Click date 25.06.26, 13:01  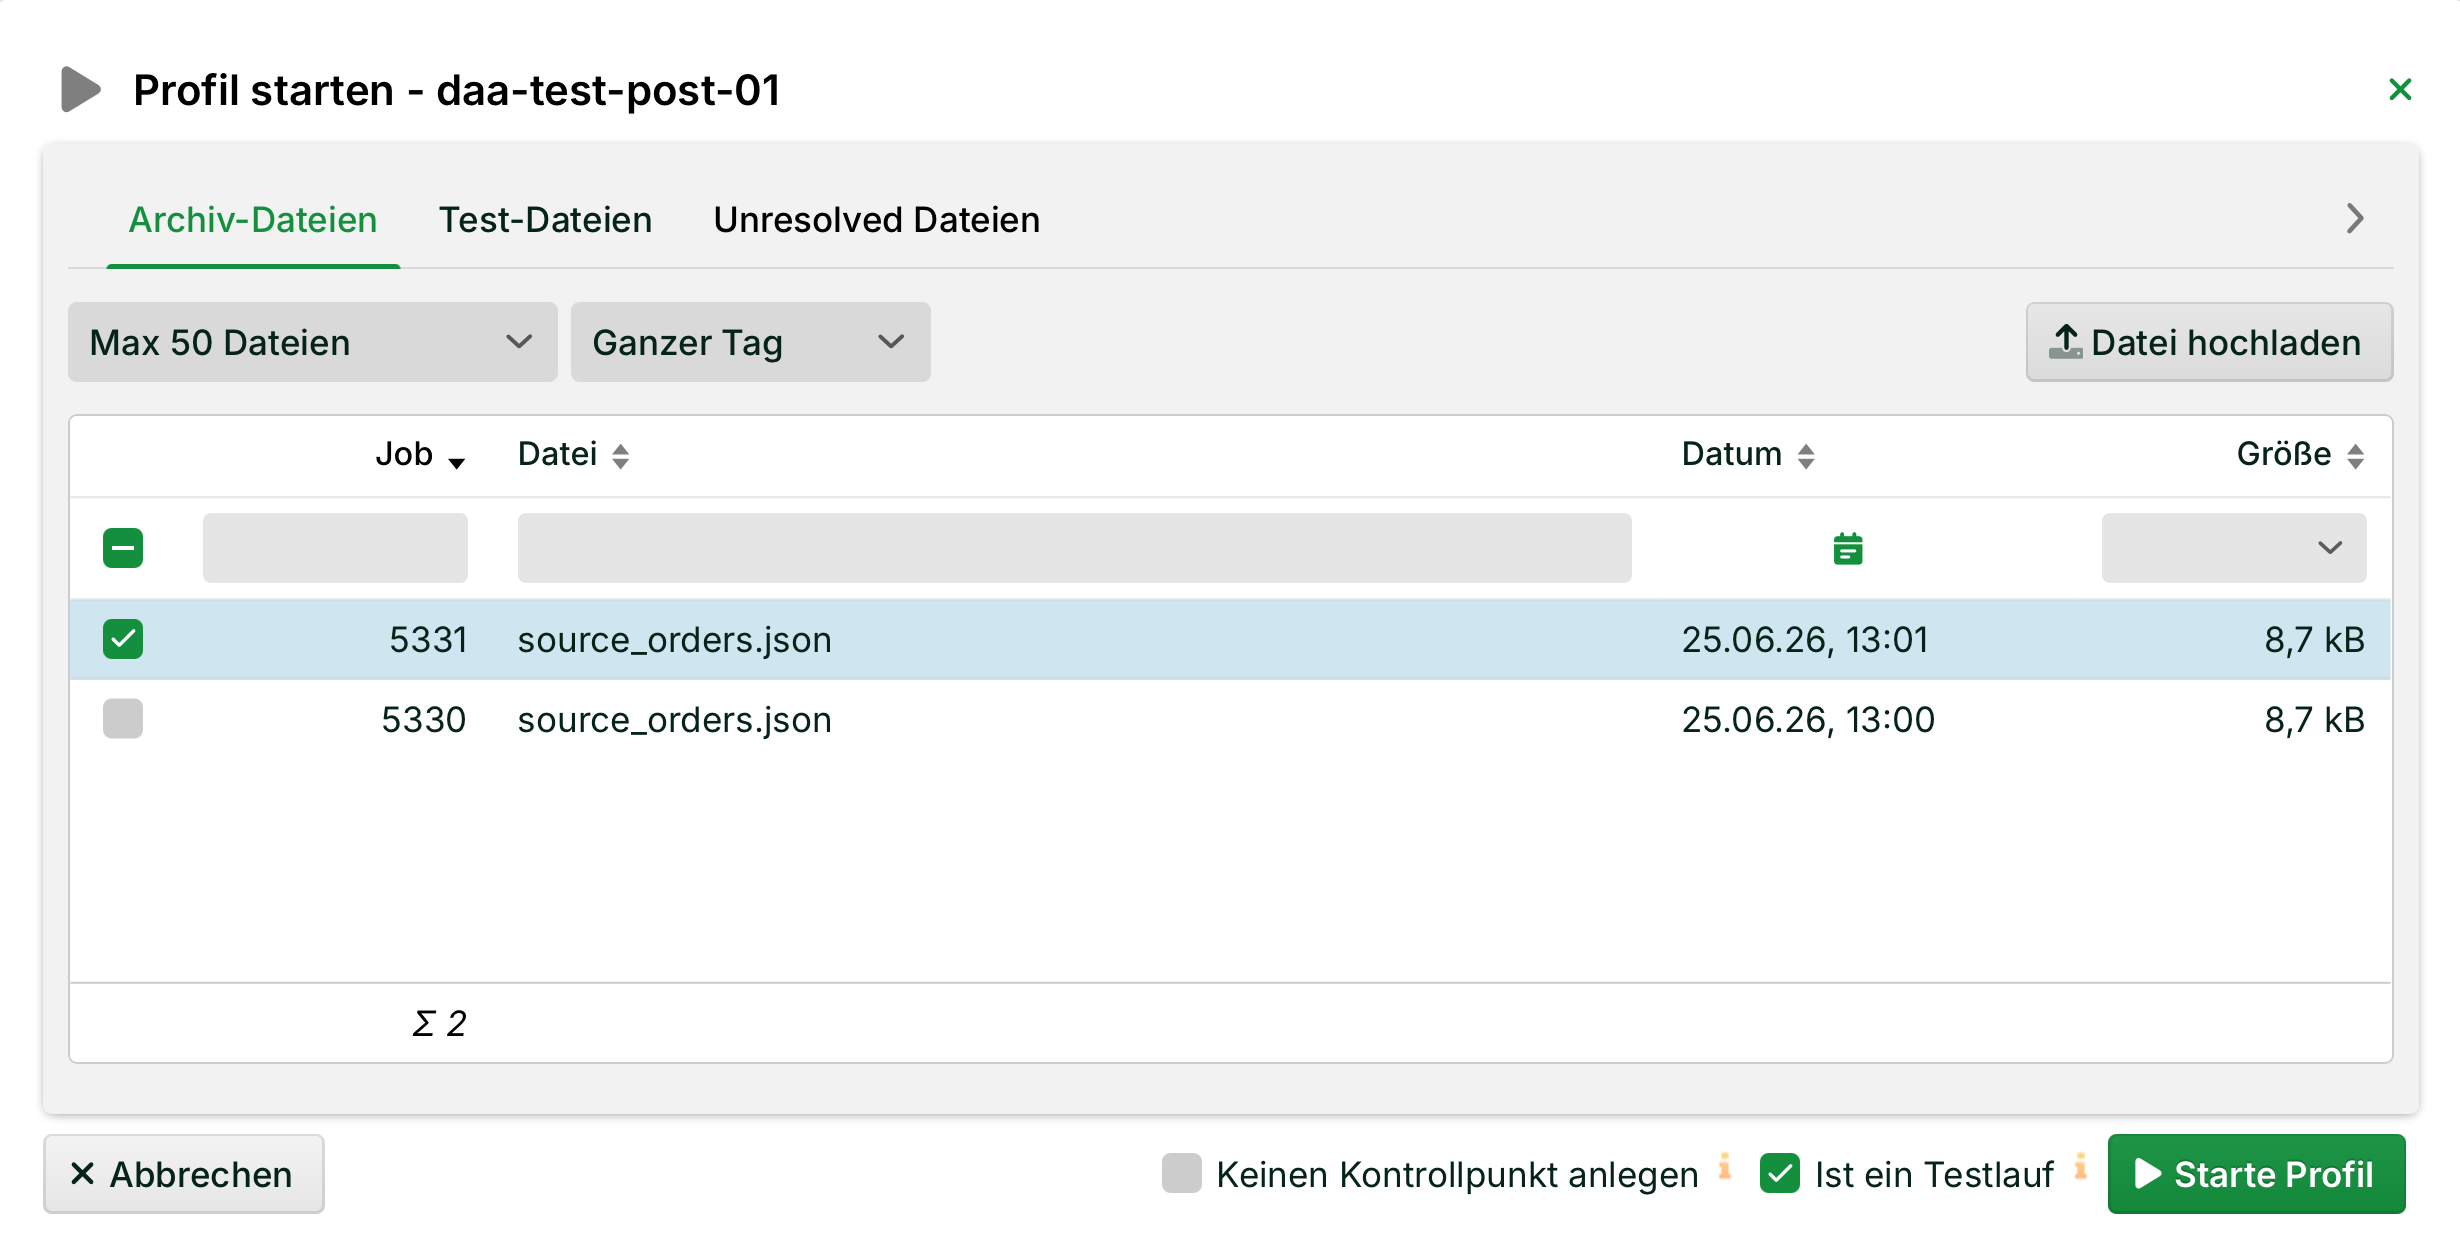(1804, 640)
